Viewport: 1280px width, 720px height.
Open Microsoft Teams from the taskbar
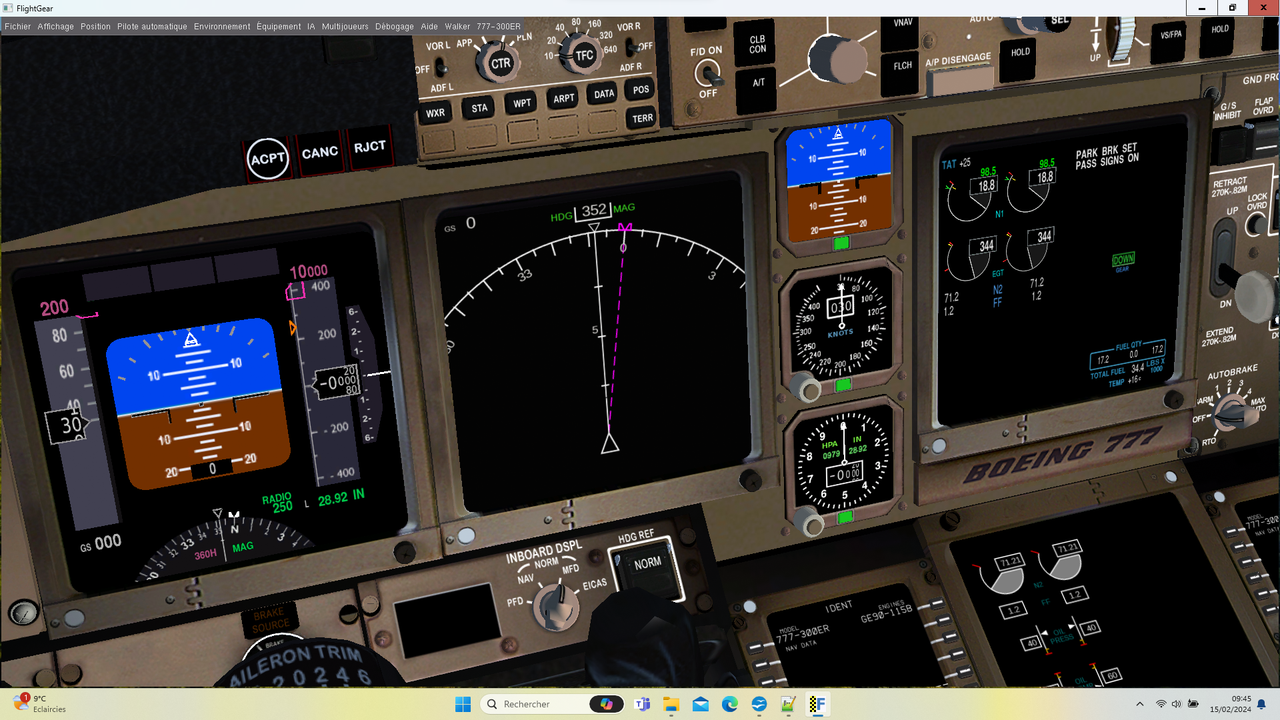[x=641, y=704]
